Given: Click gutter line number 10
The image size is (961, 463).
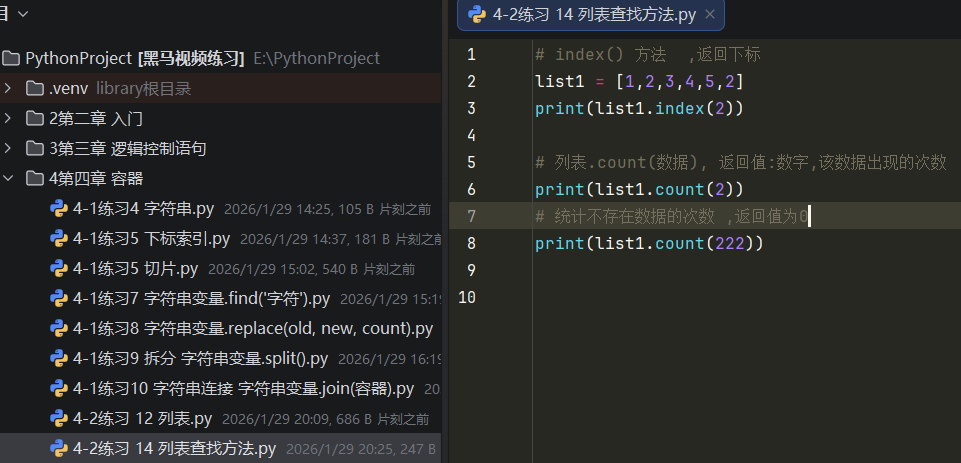Looking at the screenshot, I should pyautogui.click(x=467, y=297).
